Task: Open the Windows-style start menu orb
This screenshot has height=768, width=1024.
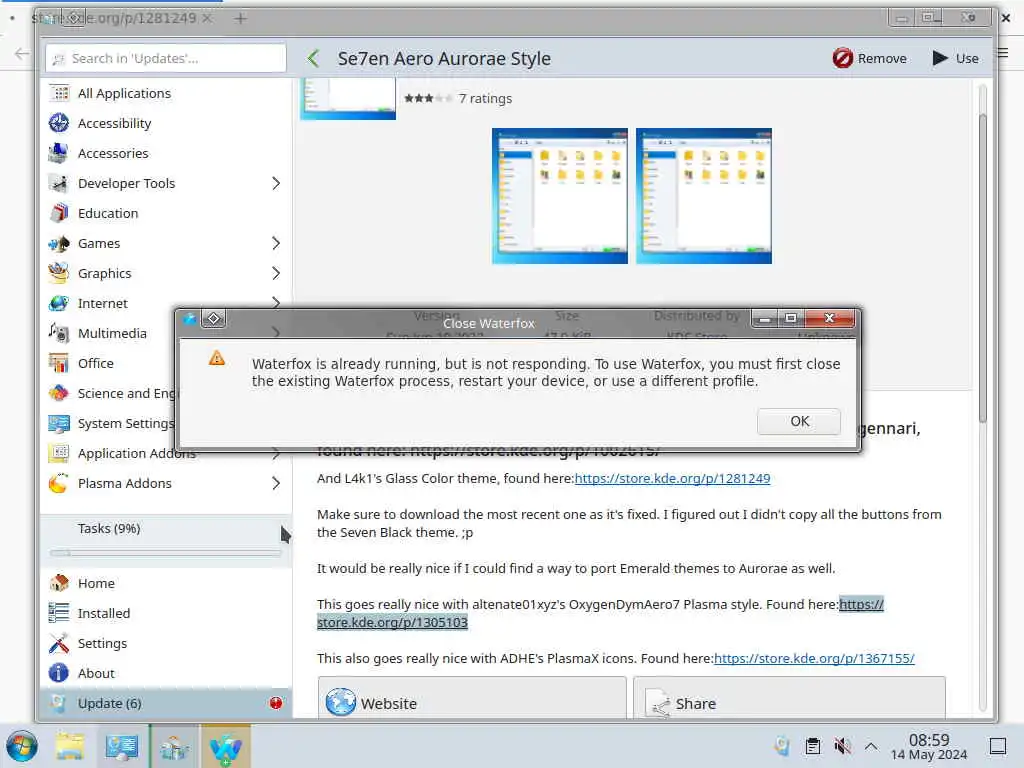Action: click(x=22, y=746)
